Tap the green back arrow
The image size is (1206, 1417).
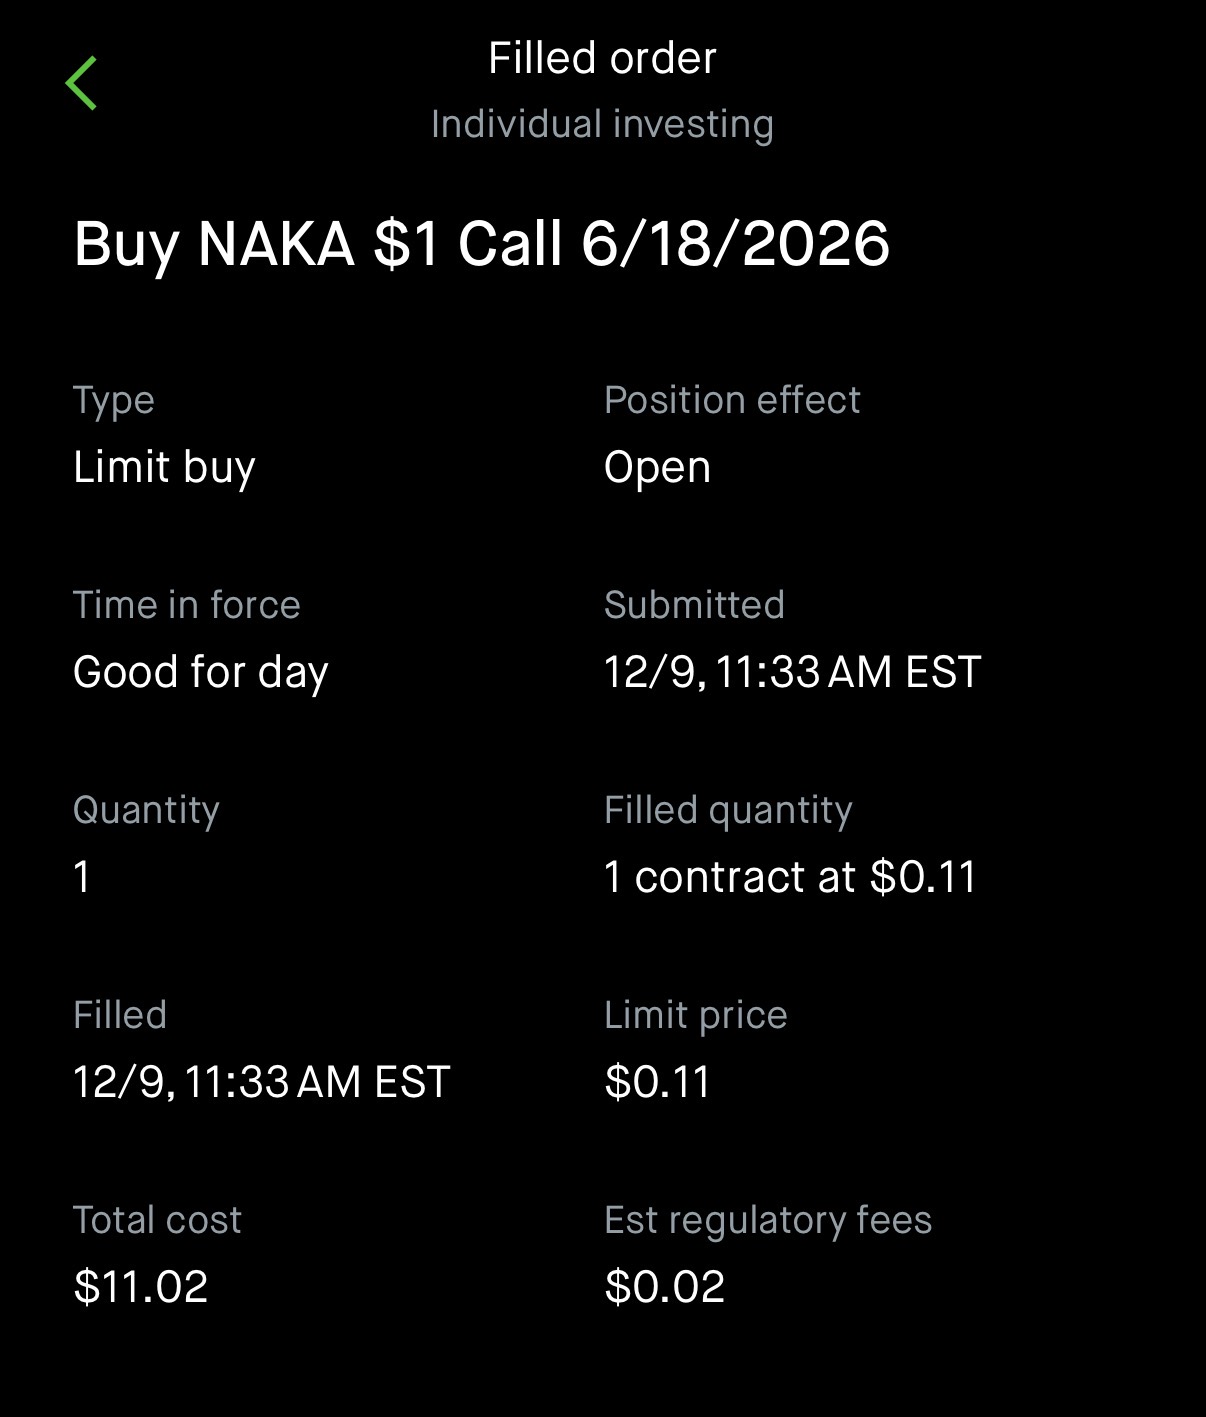click(81, 83)
